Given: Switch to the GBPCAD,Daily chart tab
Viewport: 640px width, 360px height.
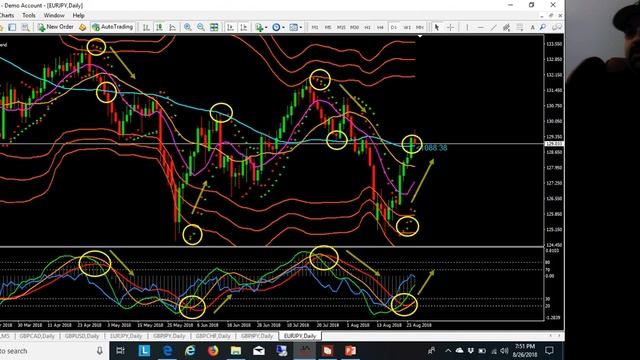Looking at the screenshot, I should (x=37, y=336).
